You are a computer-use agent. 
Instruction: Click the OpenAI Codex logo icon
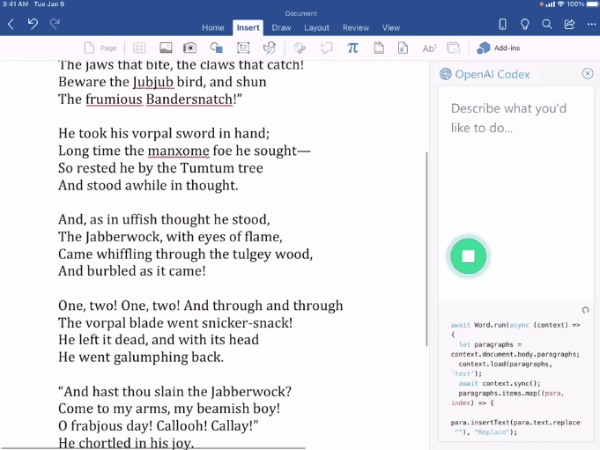click(445, 74)
